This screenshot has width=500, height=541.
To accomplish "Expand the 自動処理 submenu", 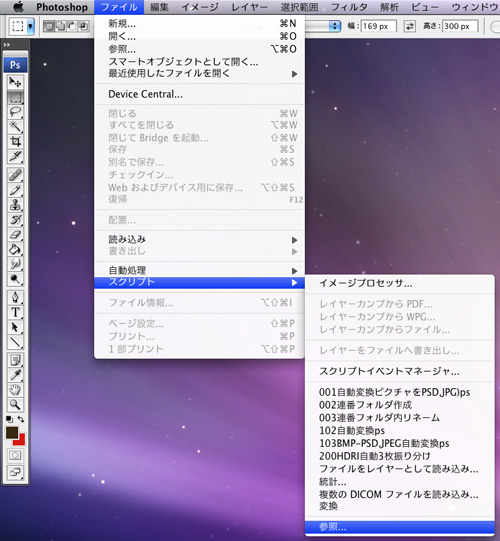I will pos(199,270).
